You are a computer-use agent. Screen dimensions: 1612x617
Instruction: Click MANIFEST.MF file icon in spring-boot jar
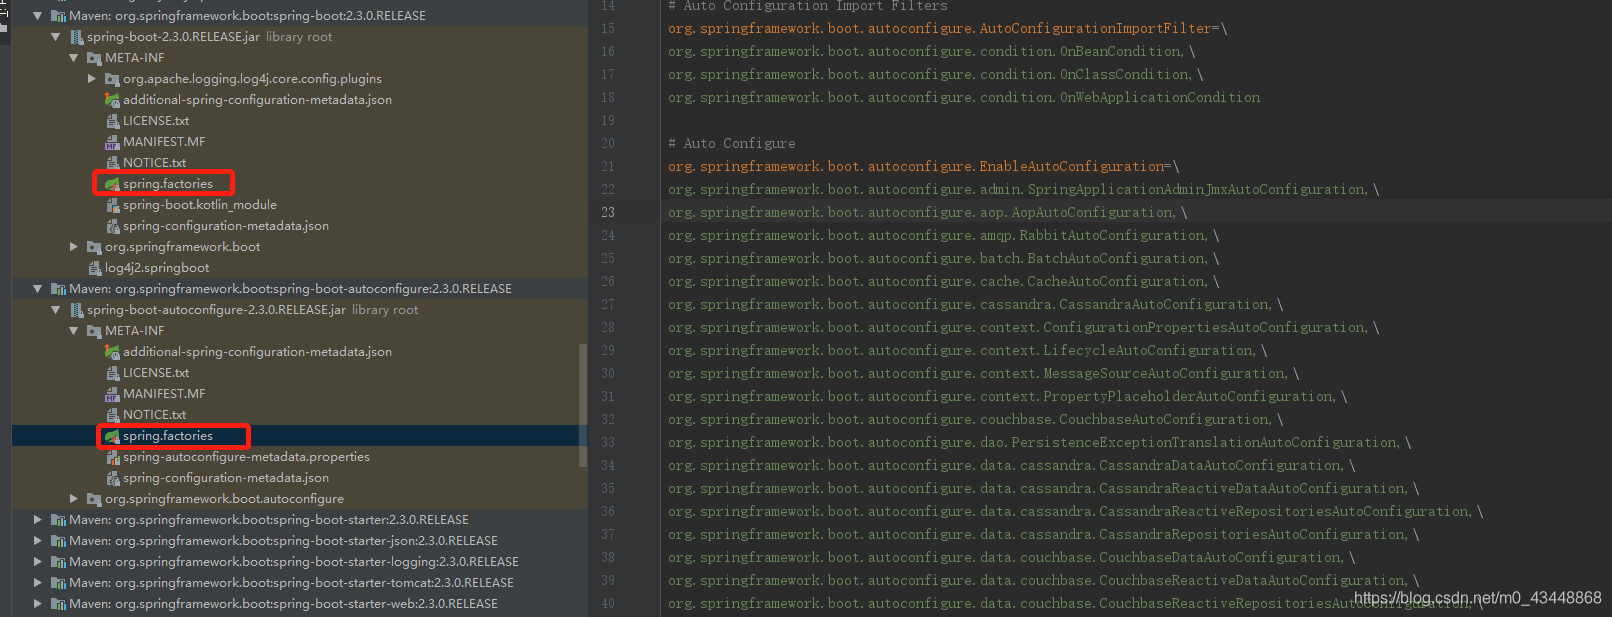(x=112, y=142)
